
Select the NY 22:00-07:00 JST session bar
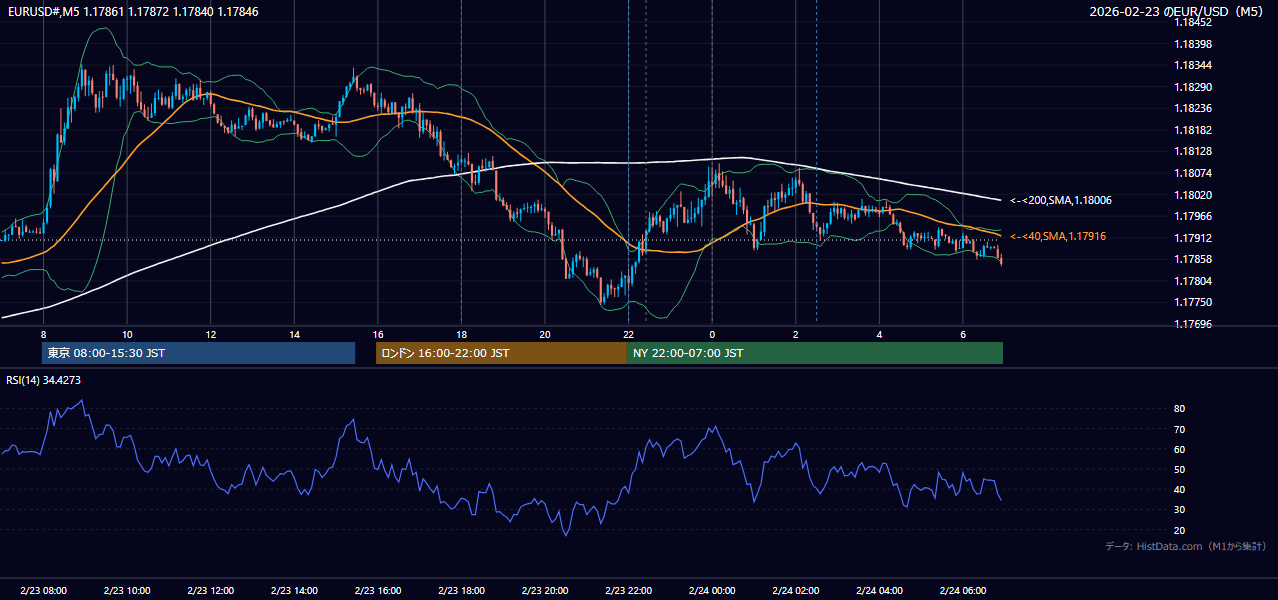coord(815,353)
